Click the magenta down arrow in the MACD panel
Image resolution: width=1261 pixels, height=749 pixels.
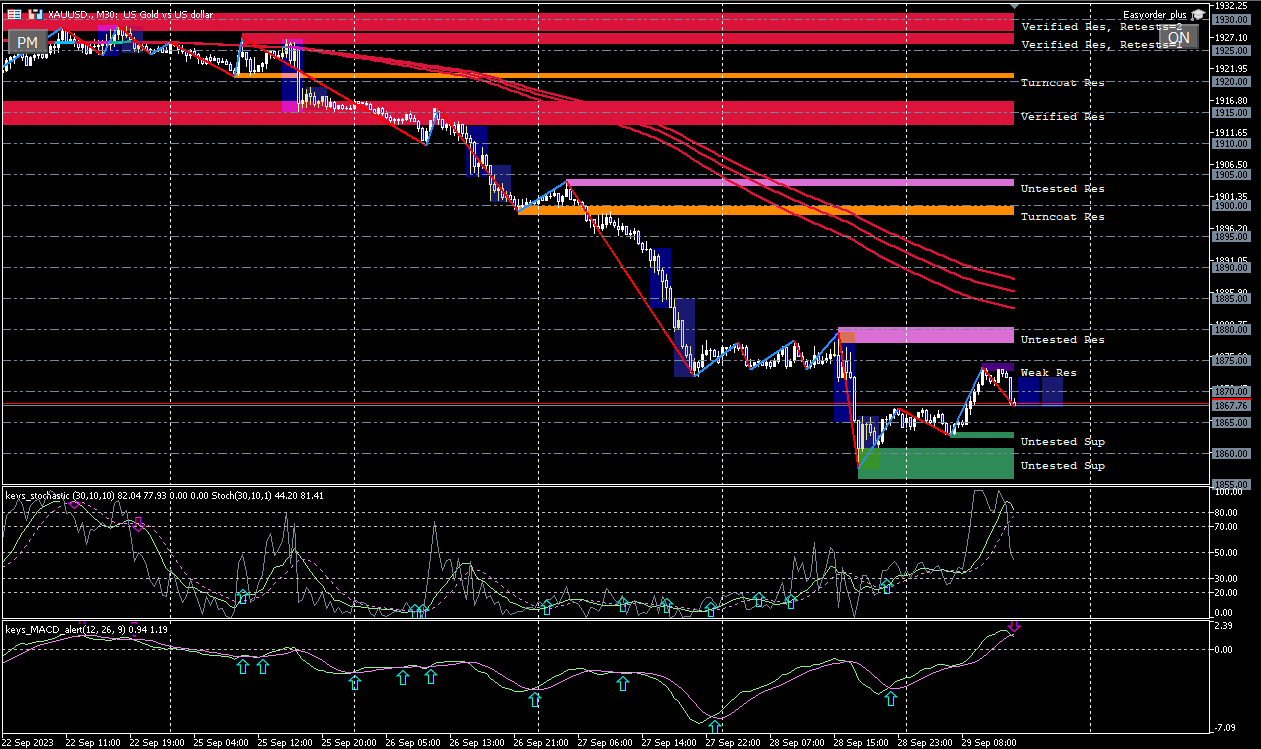(x=1014, y=627)
